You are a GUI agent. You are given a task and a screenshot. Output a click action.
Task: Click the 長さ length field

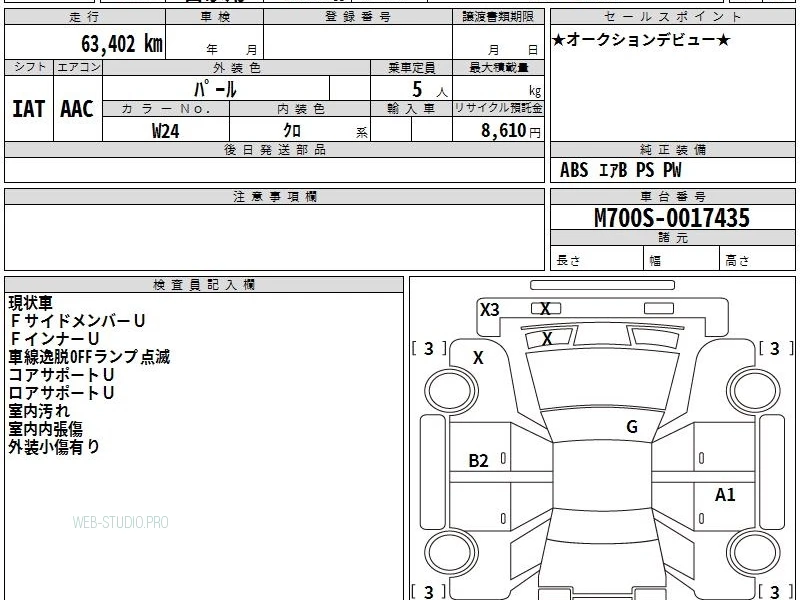coord(597,258)
